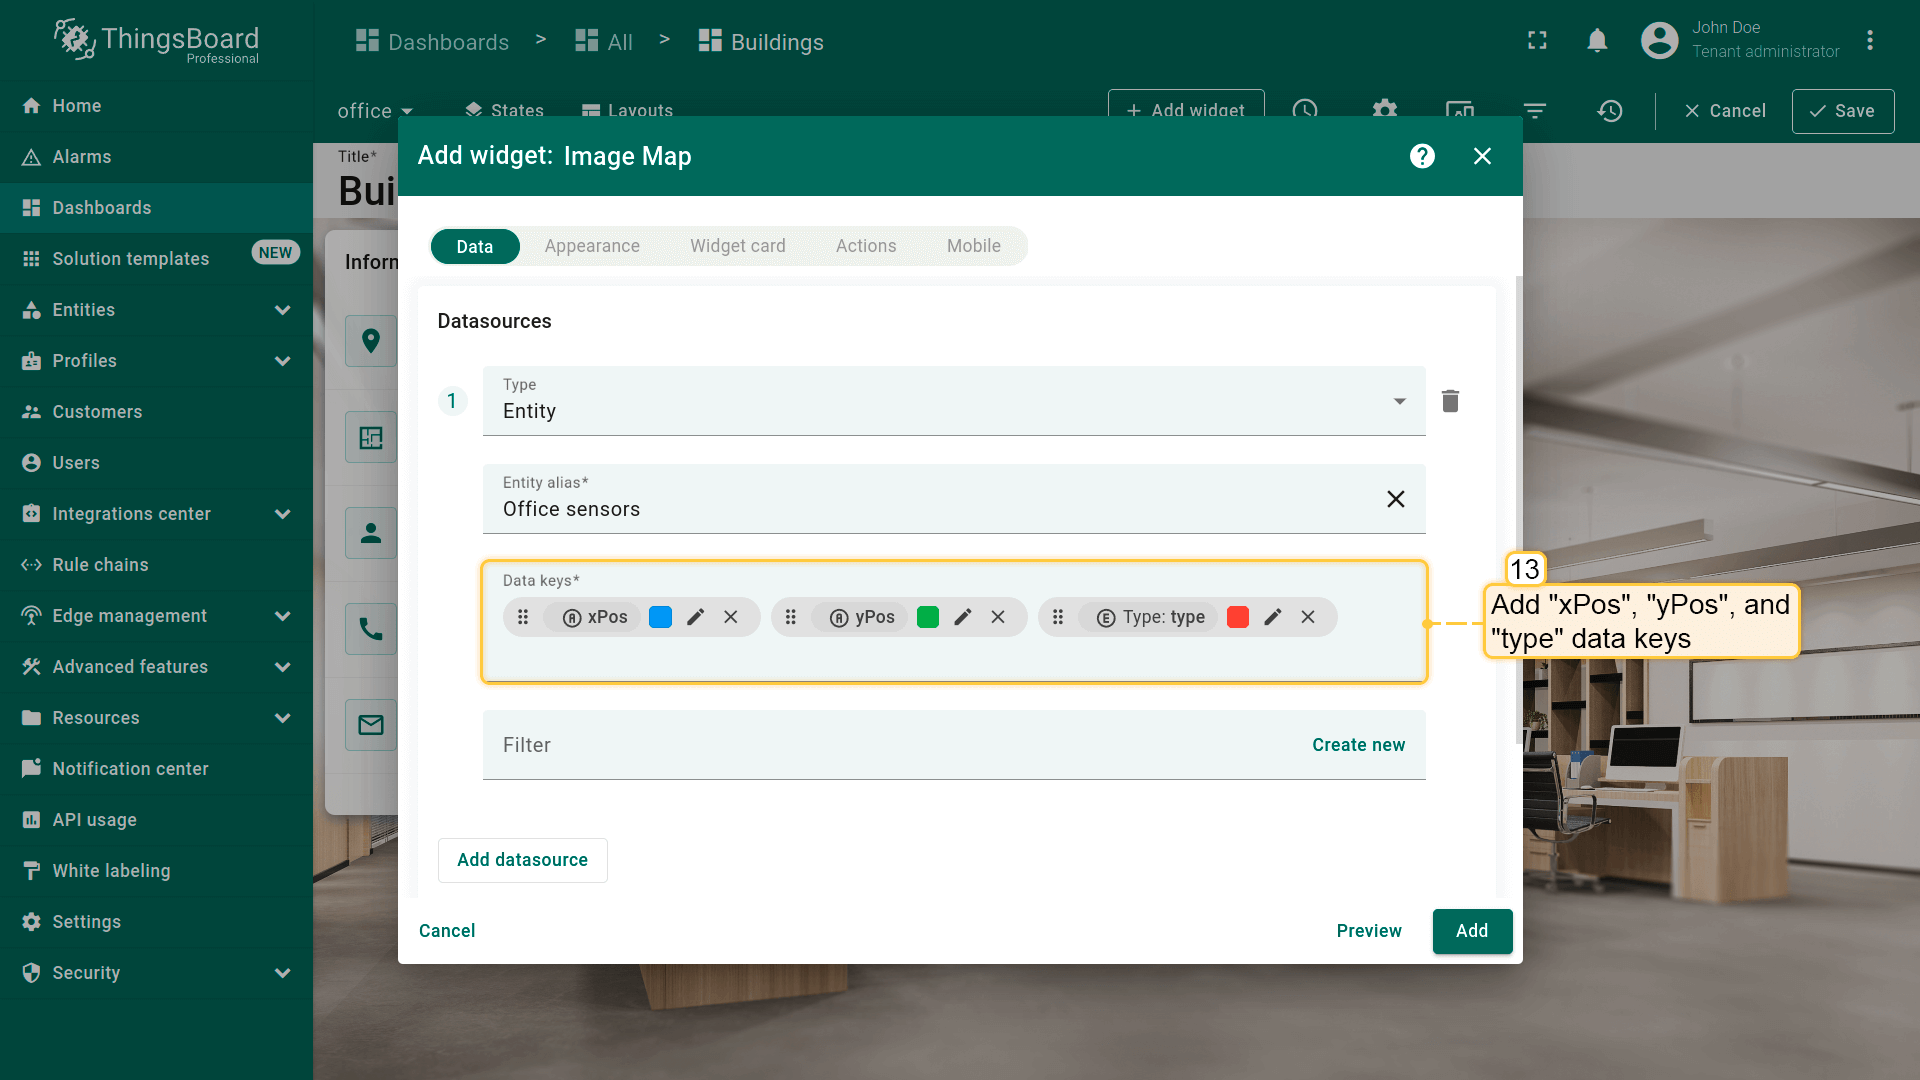Click drag handle of xPos key
Image resolution: width=1920 pixels, height=1080 pixels.
(x=523, y=617)
